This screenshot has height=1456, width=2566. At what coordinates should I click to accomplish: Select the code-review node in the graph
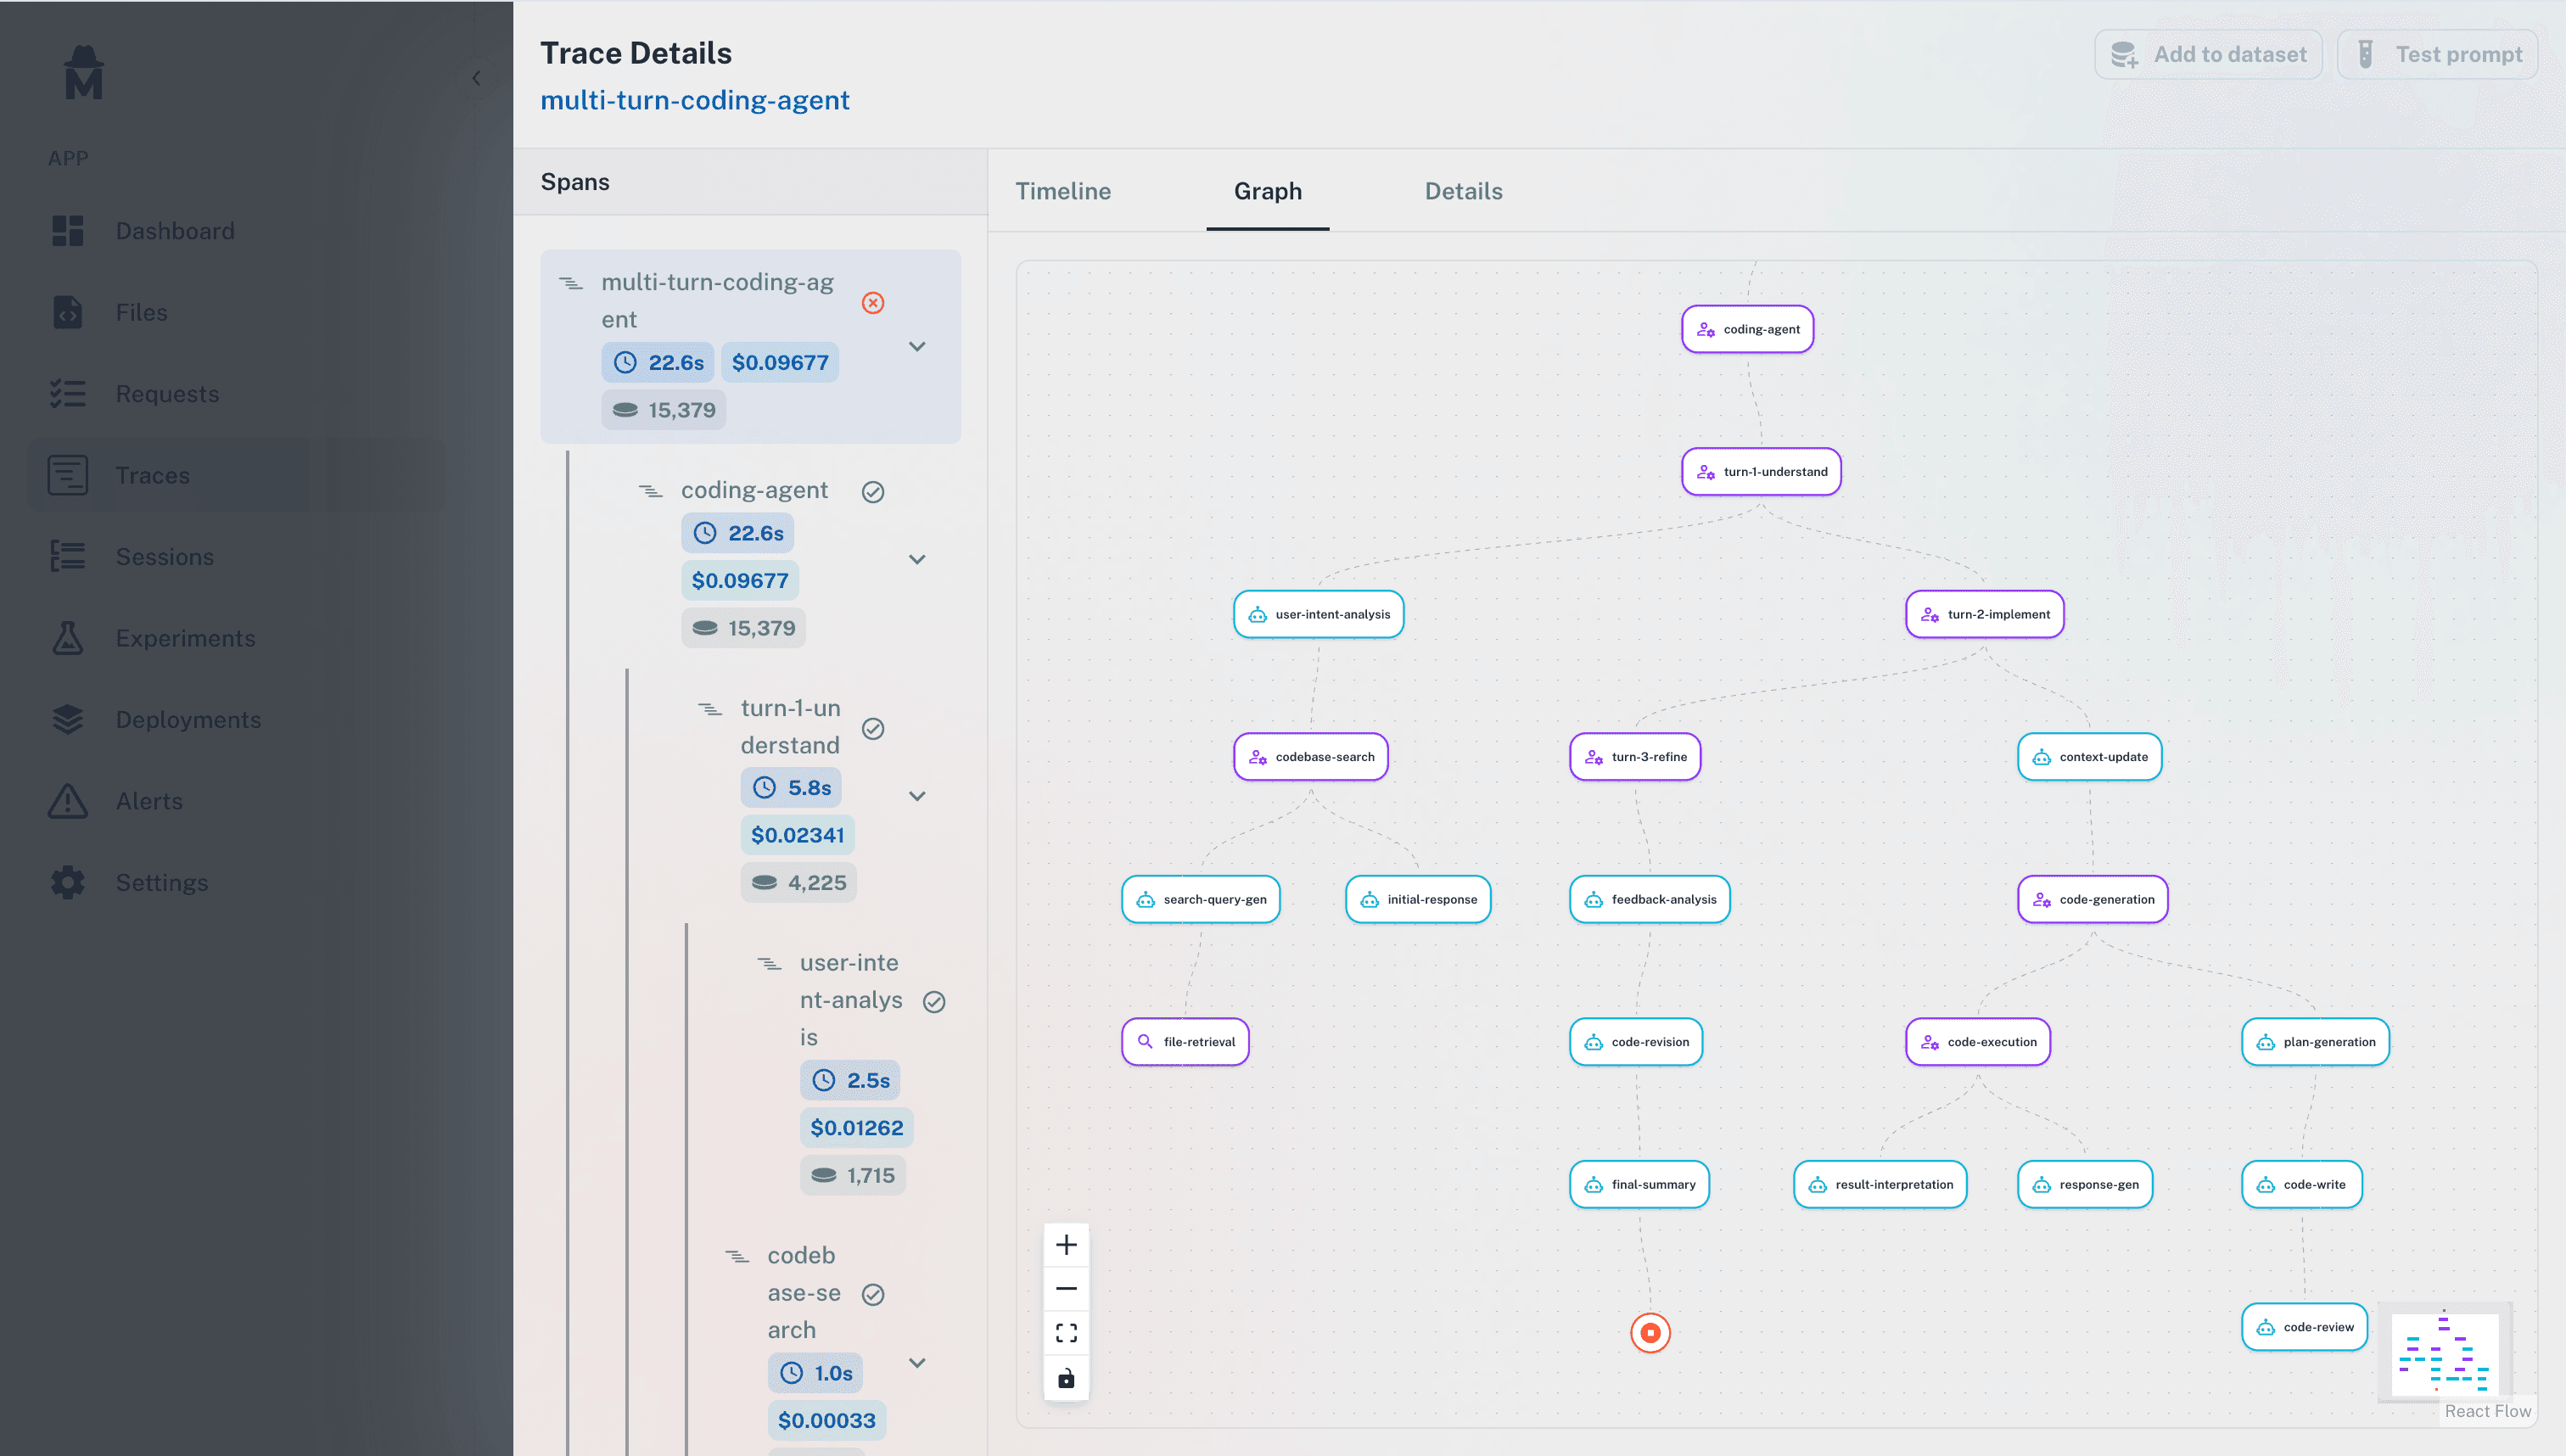pos(2304,1327)
